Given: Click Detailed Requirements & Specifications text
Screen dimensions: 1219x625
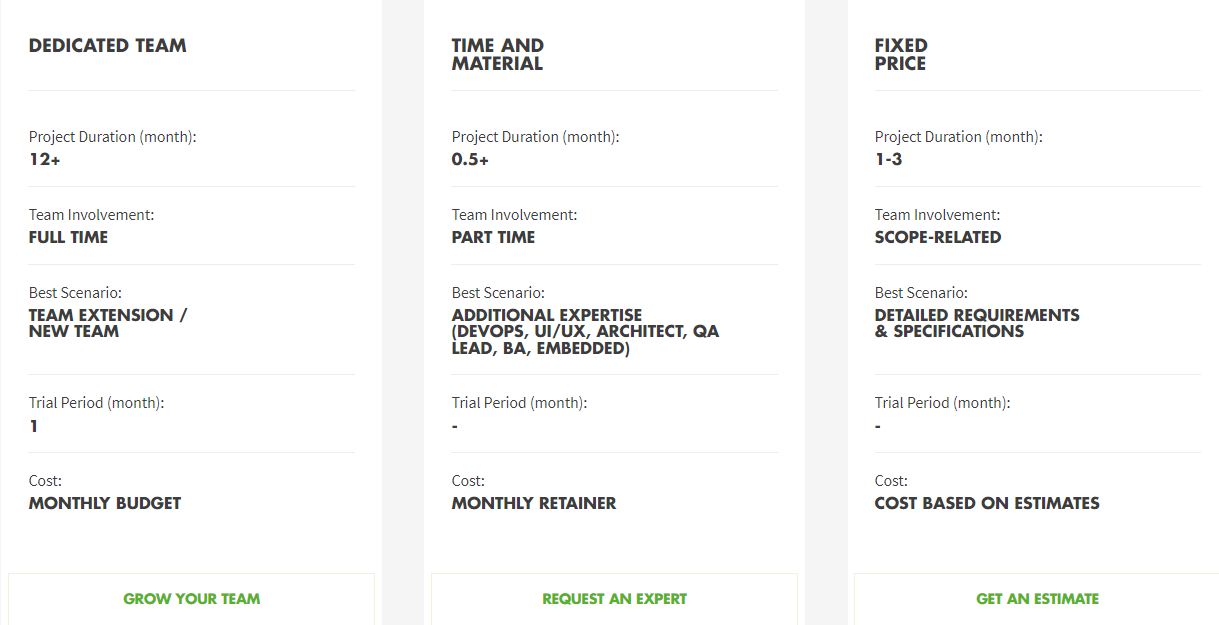Looking at the screenshot, I should 976,323.
